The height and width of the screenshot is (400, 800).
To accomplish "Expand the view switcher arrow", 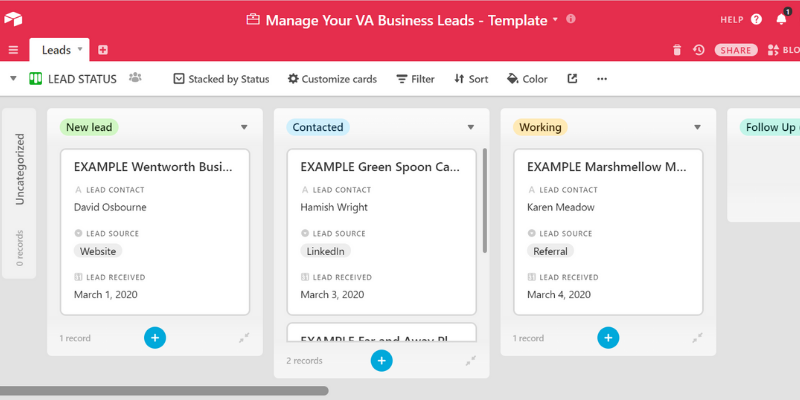I will tap(13, 78).
